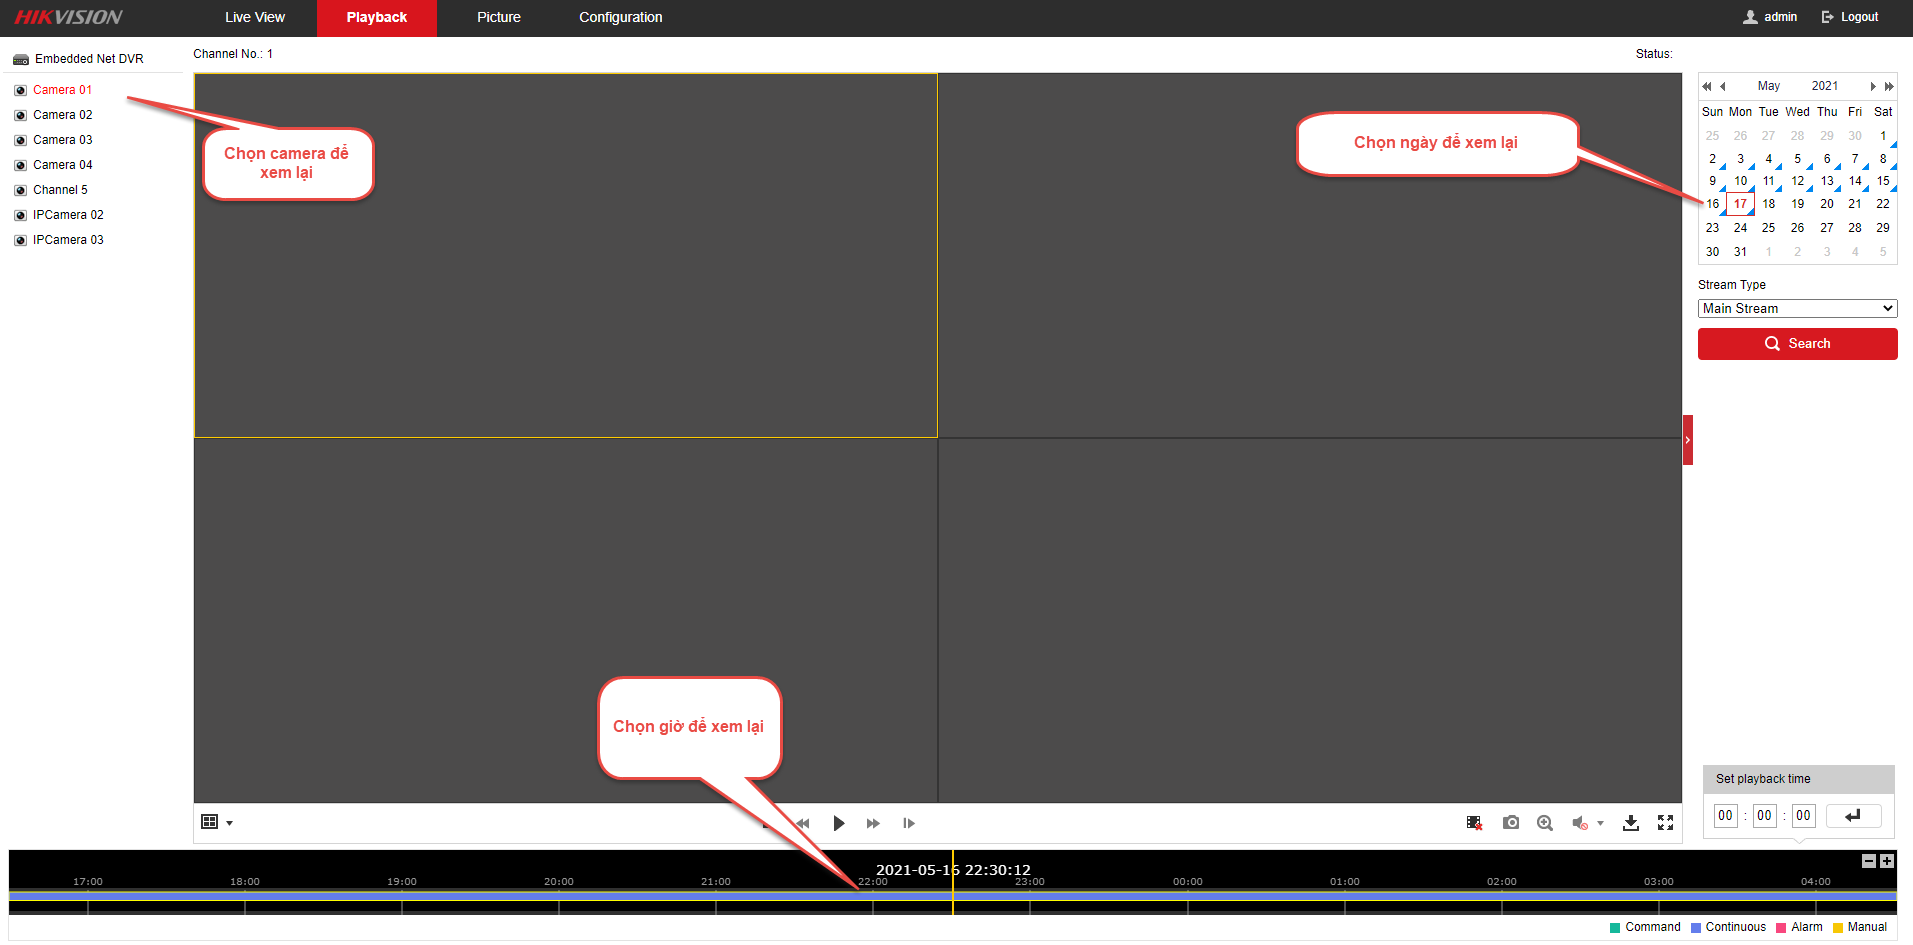Click the Logout link
The height and width of the screenshot is (945, 1913).
1850,17
